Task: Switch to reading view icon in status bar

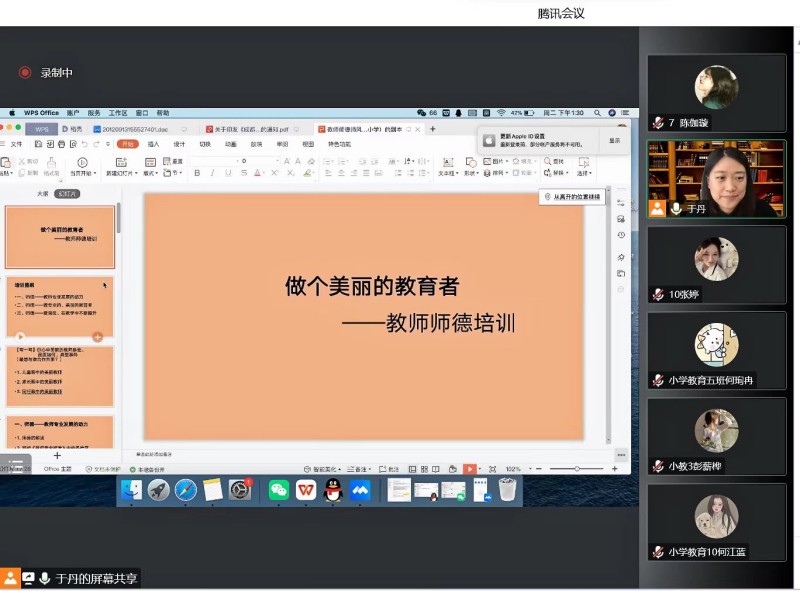Action: pos(436,469)
